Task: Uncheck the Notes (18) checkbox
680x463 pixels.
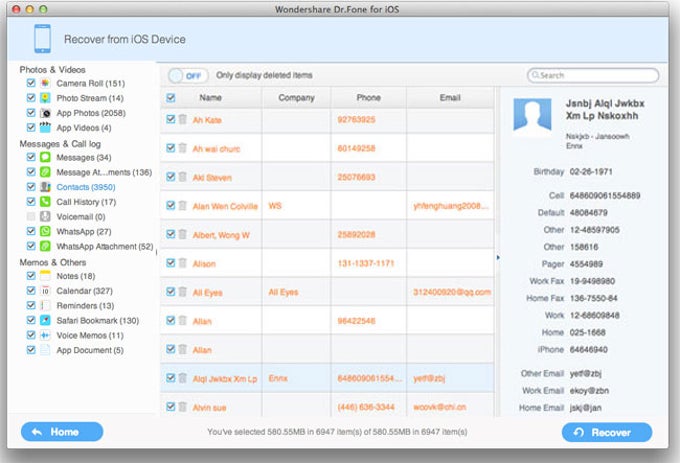Action: (31, 275)
